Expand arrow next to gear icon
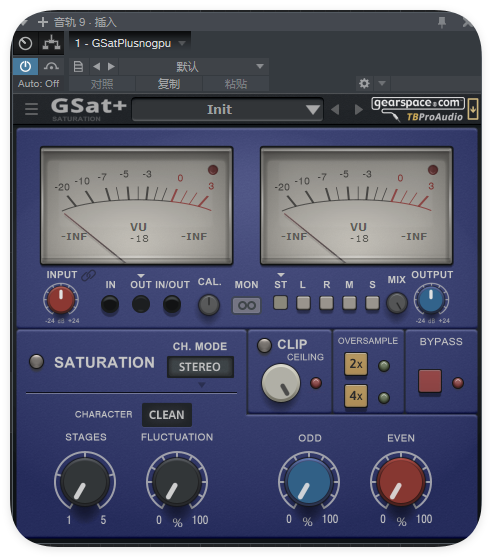 coord(382,83)
